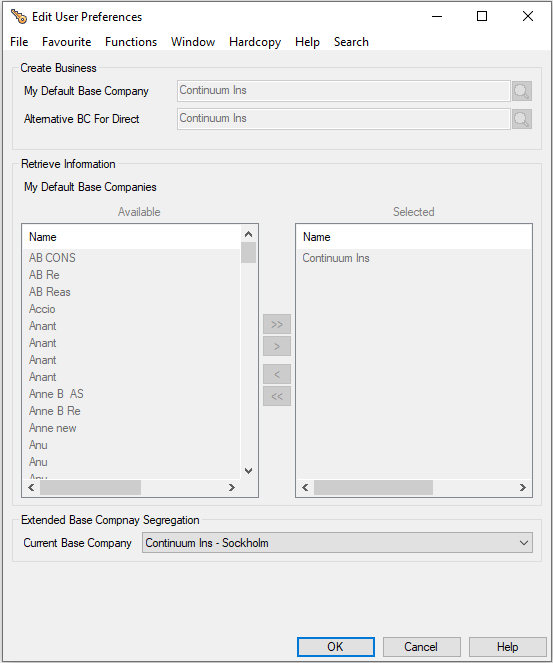Click Available list scroll right arrow
The height and width of the screenshot is (663, 553).
232,488
